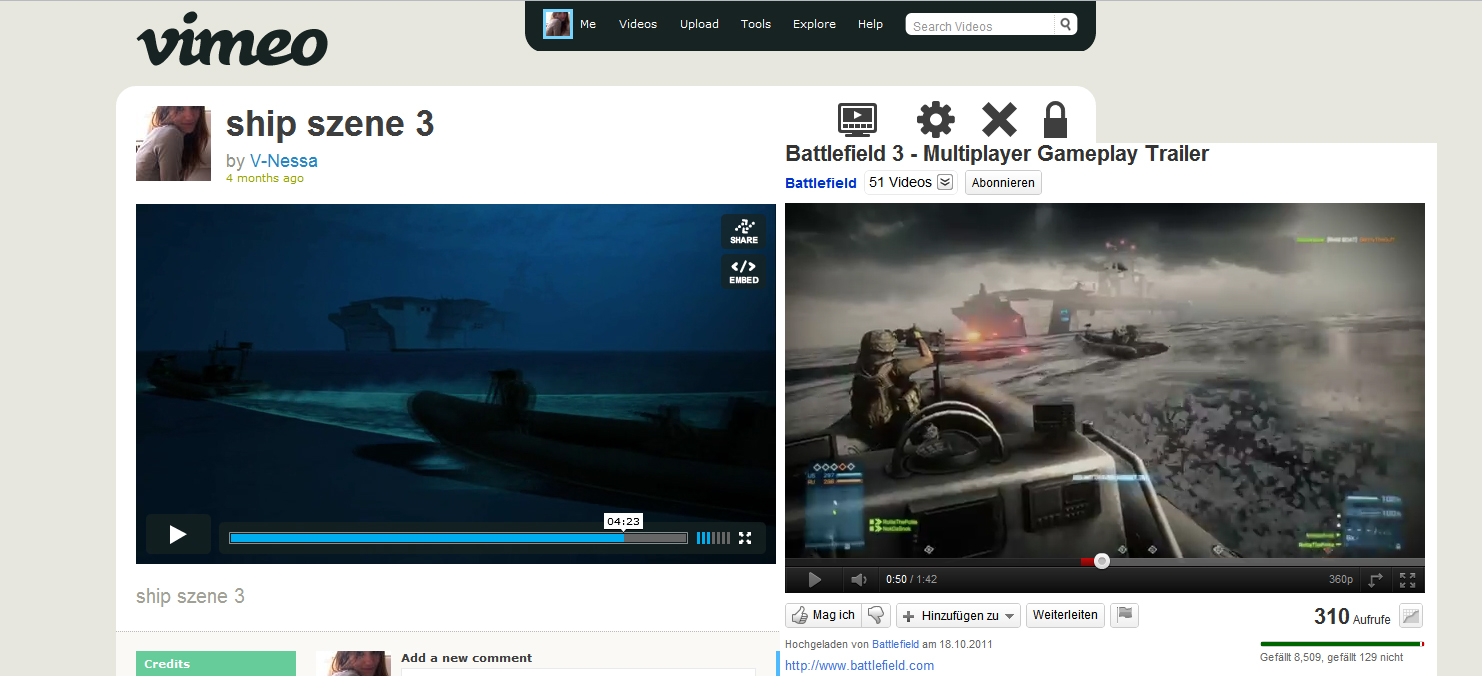
Task: Open the Battlefield uploader link
Action: click(x=895, y=644)
